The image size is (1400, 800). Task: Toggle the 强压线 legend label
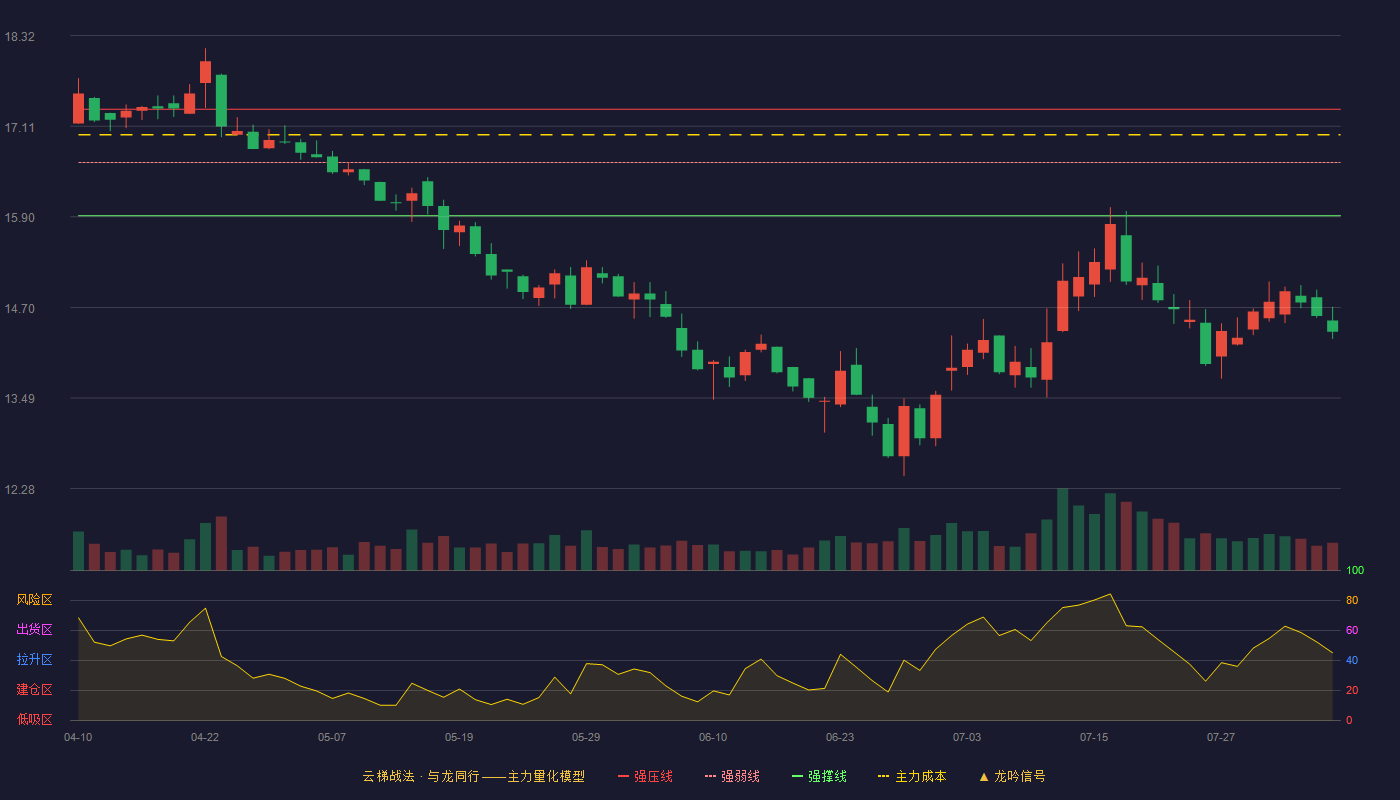tap(653, 776)
